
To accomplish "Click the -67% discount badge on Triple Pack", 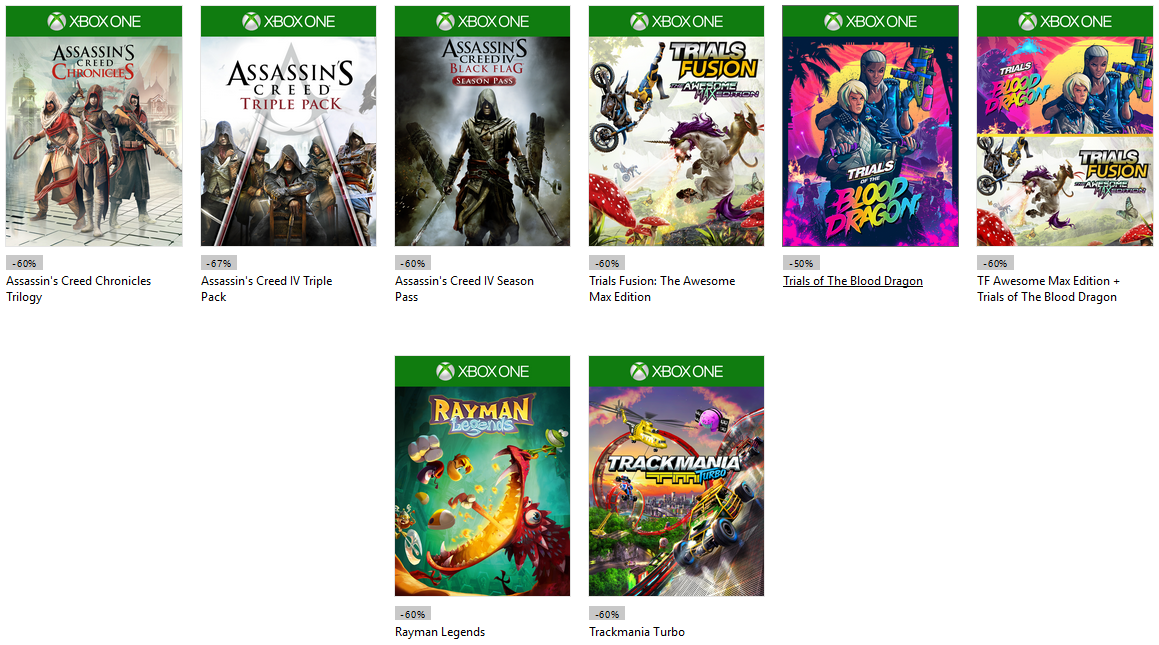I will 219,264.
